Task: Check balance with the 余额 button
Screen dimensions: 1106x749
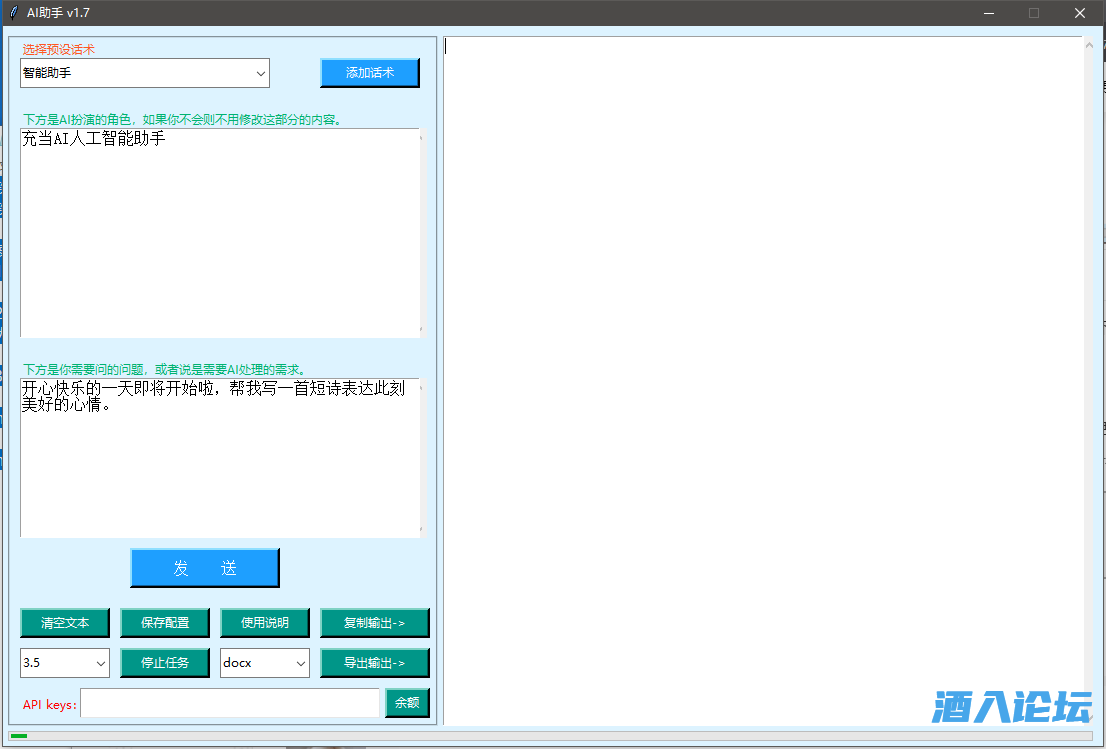Action: 407,703
